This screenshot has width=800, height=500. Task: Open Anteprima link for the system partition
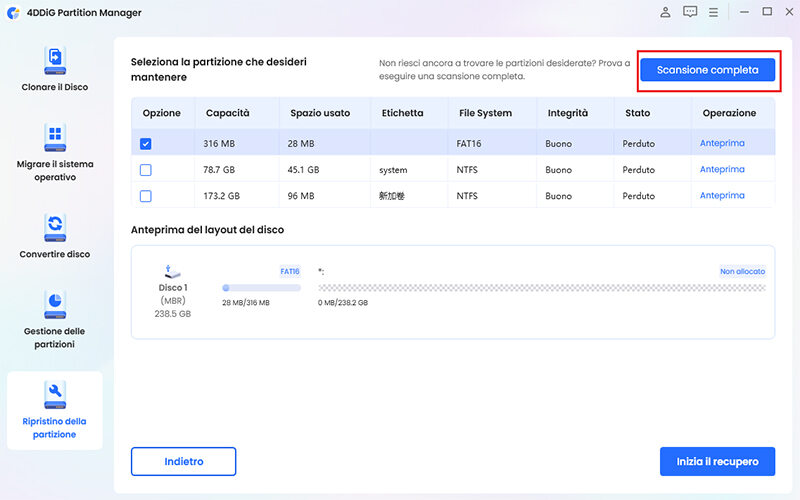(x=722, y=170)
